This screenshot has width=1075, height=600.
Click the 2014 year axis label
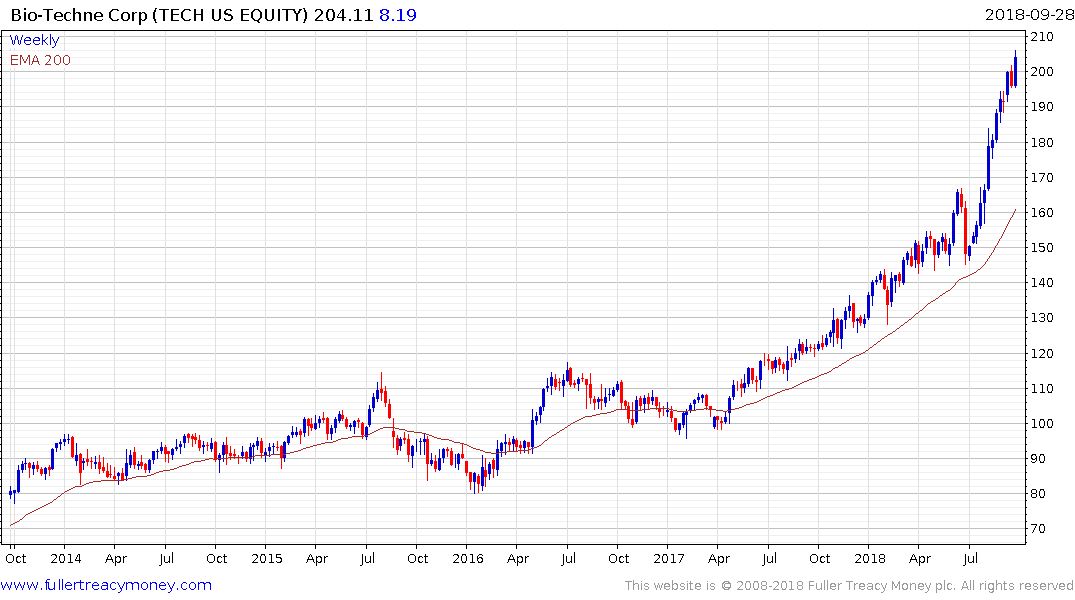click(x=66, y=558)
